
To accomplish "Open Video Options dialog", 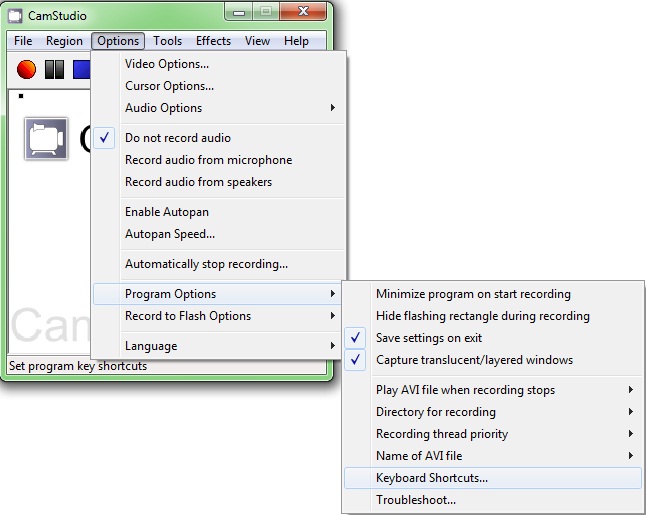I will (x=219, y=64).
